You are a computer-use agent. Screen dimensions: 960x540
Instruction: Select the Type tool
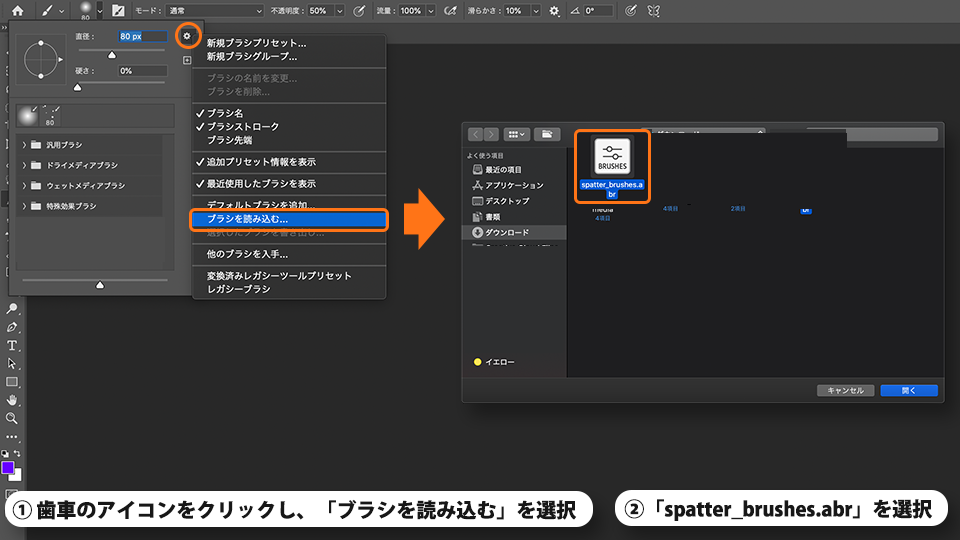coord(12,345)
